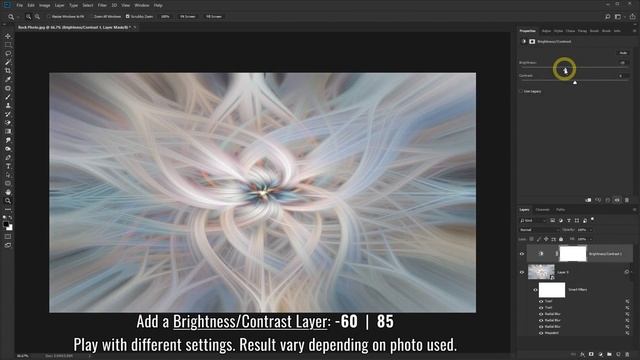Open the Filter menu
The width and height of the screenshot is (640, 360).
(x=102, y=5)
